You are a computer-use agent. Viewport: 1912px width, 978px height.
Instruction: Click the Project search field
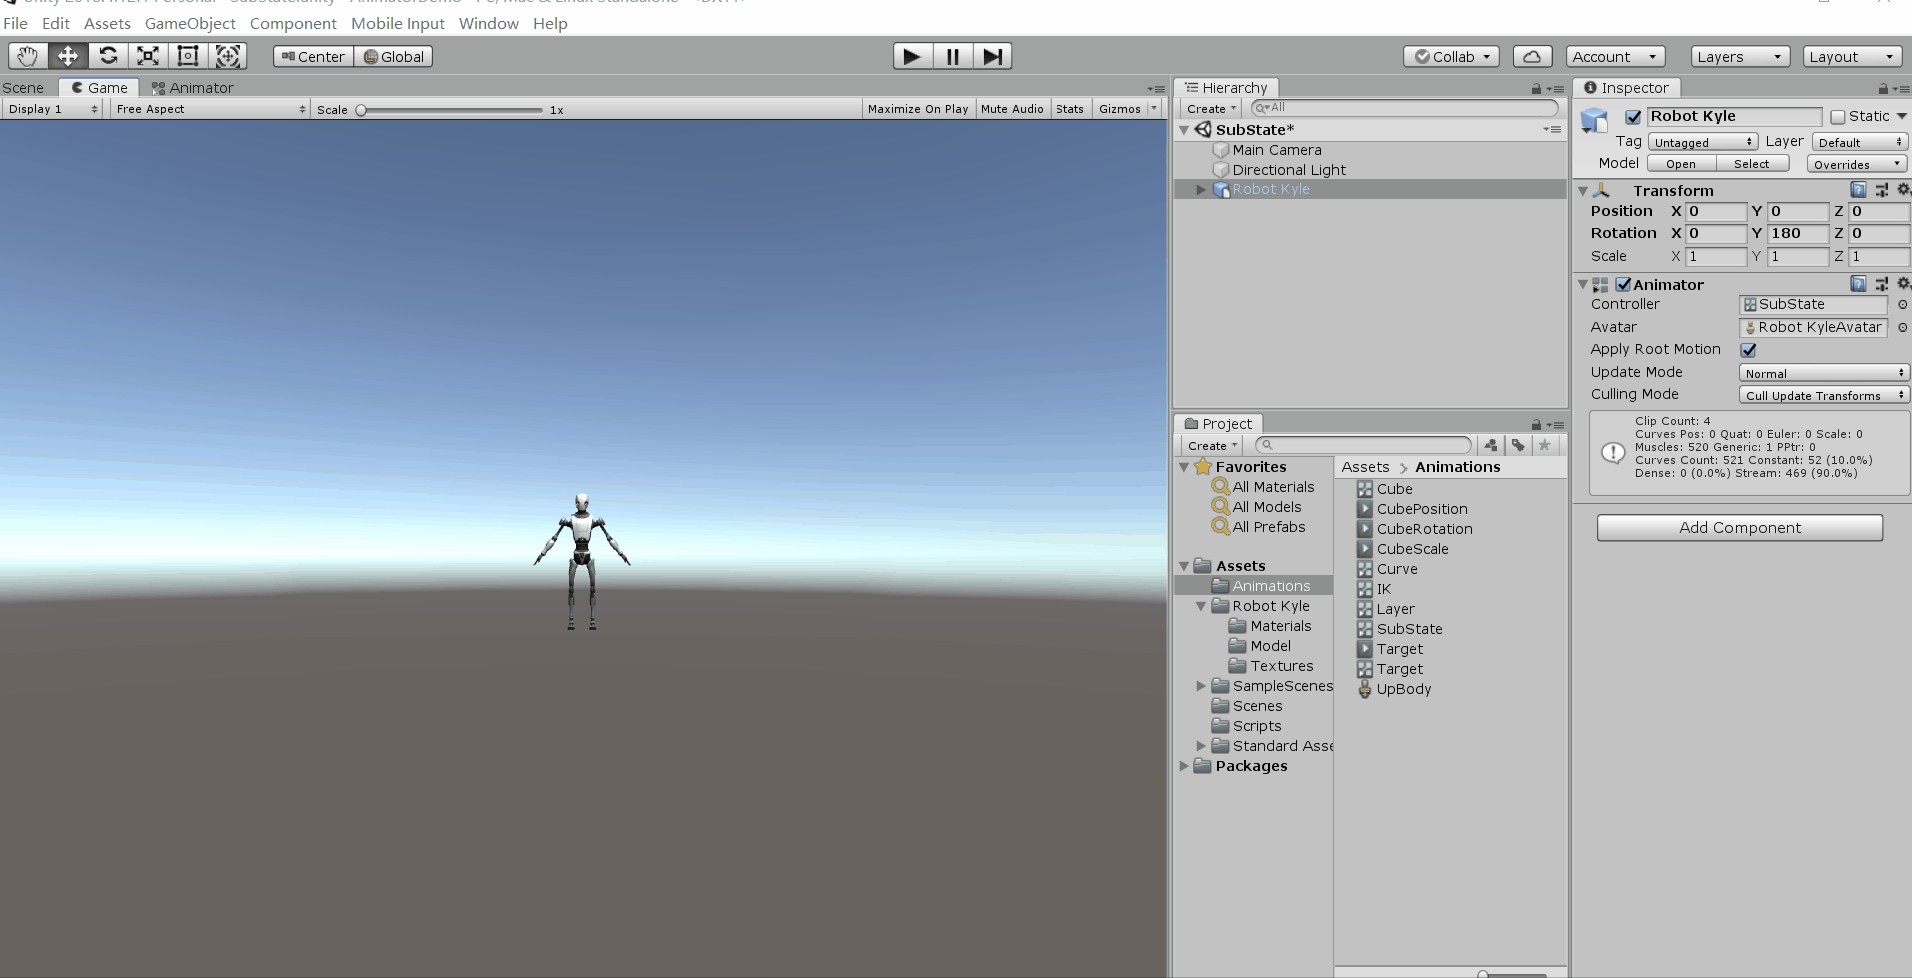[1363, 445]
